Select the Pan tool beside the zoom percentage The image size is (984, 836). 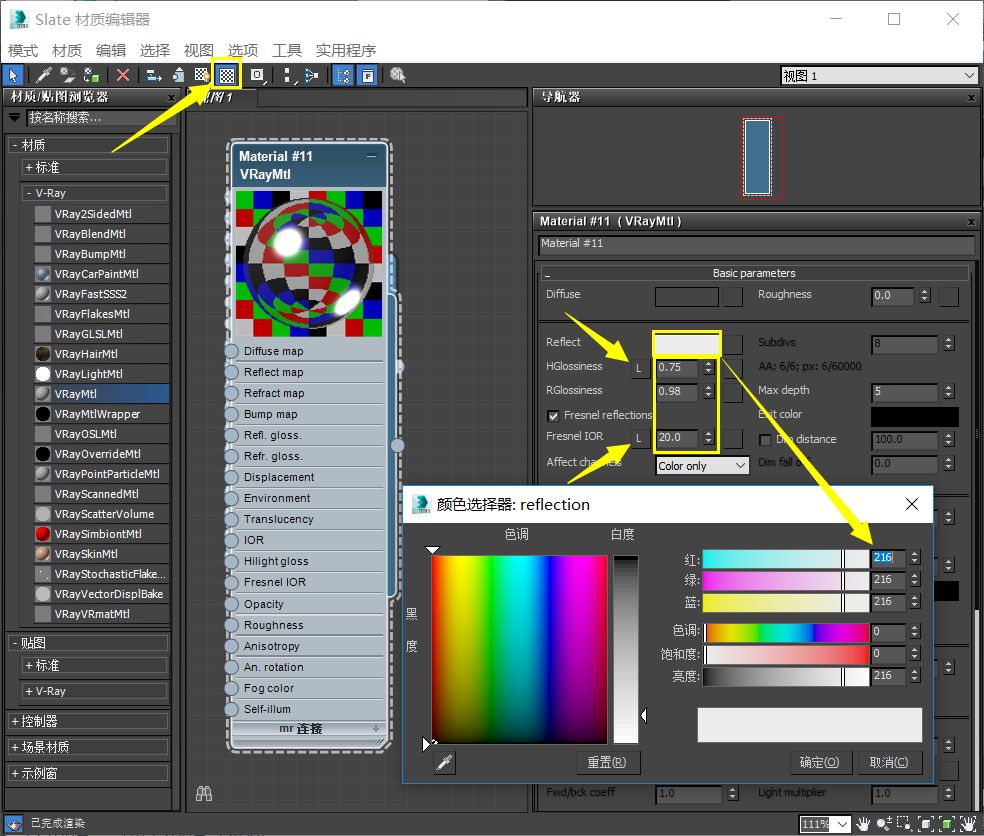[x=864, y=823]
